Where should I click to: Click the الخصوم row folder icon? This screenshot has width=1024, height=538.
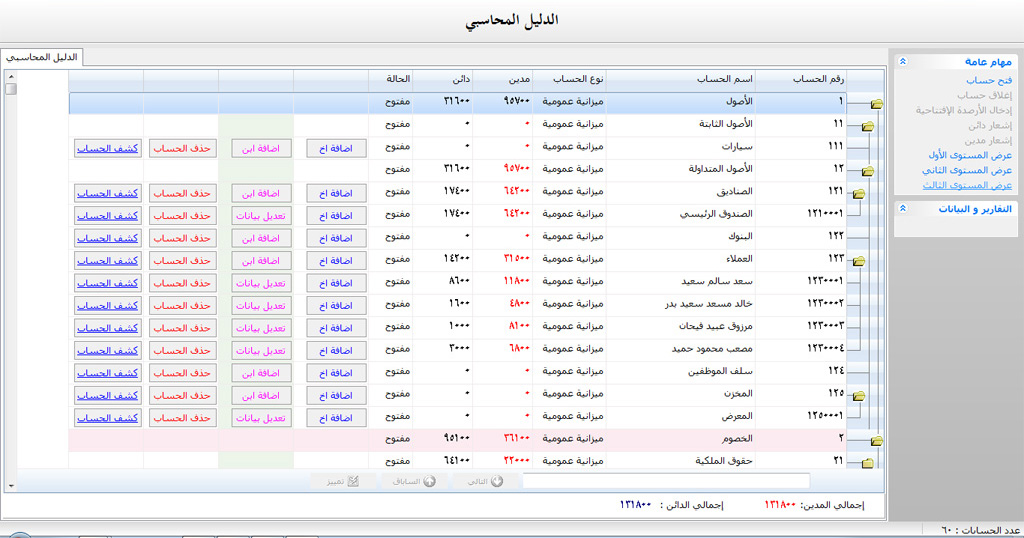877,441
